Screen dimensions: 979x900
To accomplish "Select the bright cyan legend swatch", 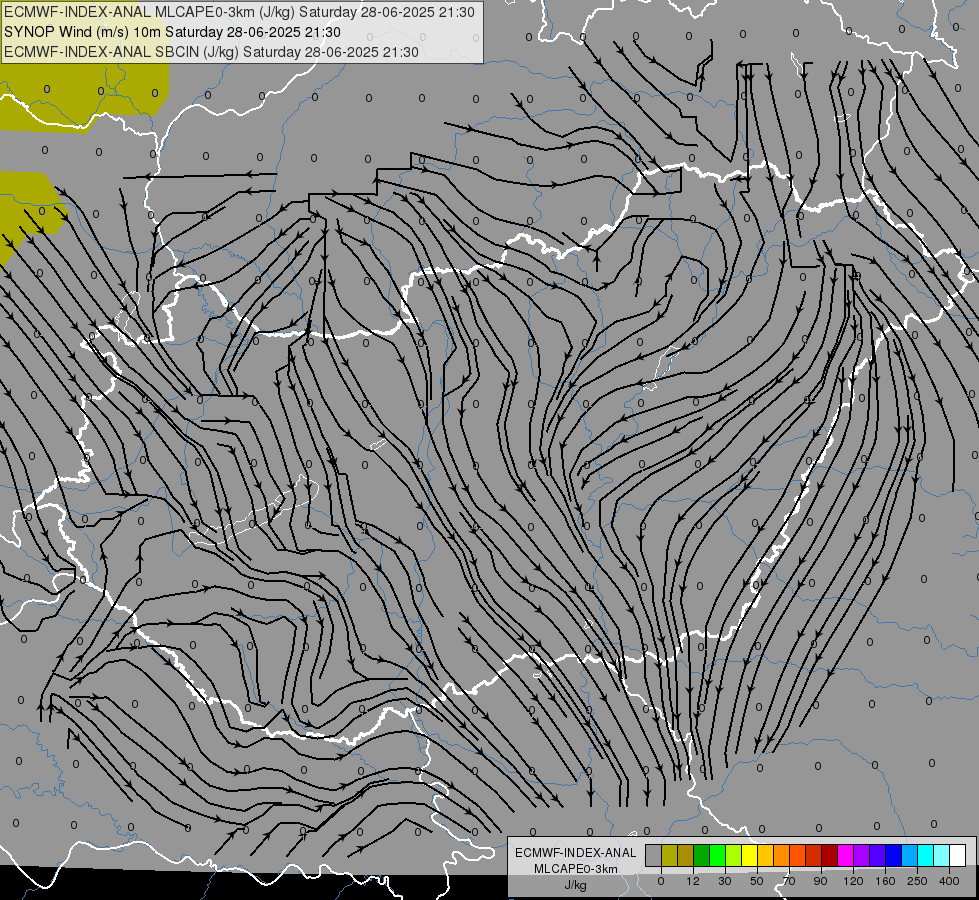I will pos(925,855).
